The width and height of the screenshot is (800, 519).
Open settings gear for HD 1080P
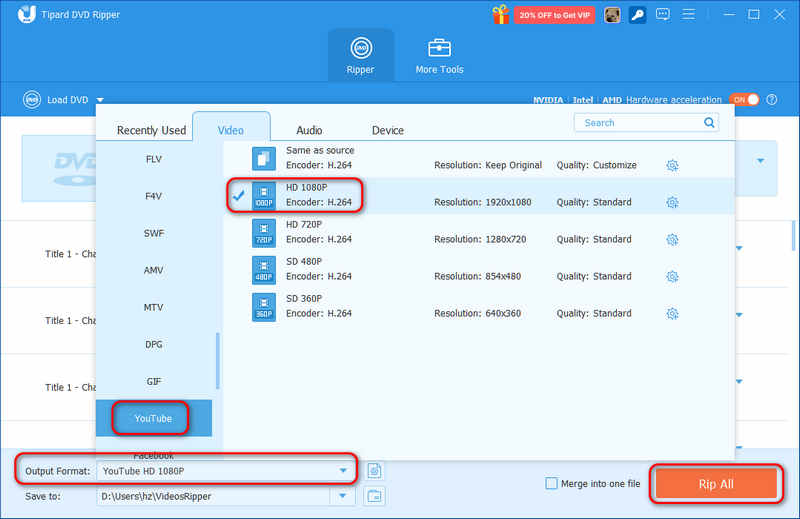pos(672,203)
